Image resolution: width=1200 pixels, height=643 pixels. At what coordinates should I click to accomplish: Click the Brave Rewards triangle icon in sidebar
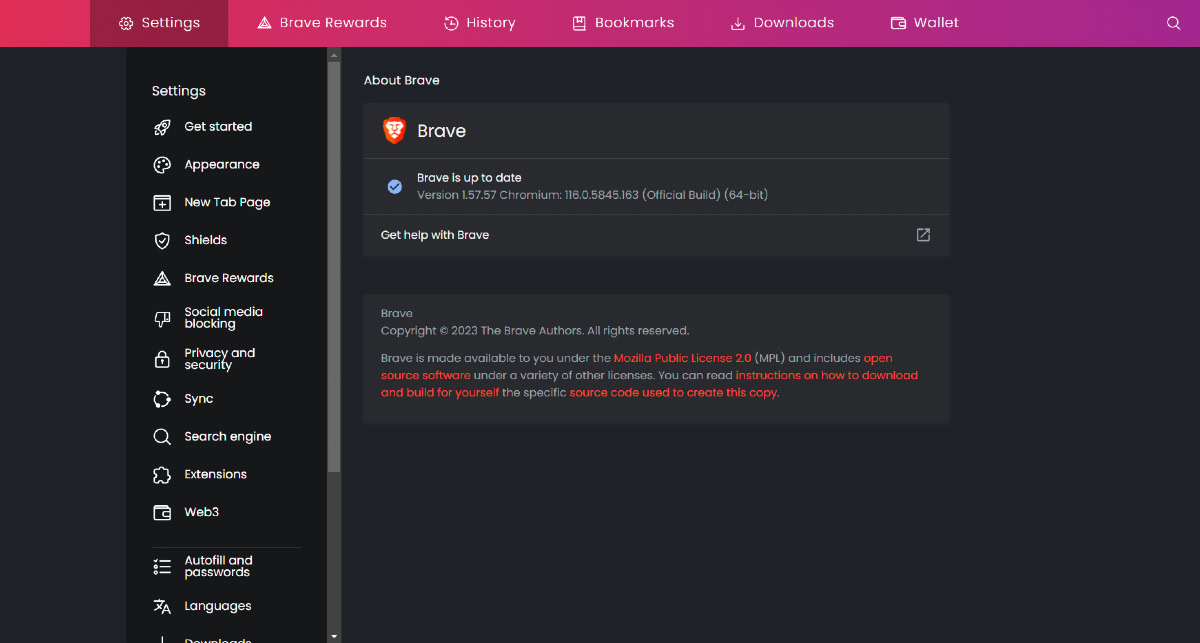point(162,279)
